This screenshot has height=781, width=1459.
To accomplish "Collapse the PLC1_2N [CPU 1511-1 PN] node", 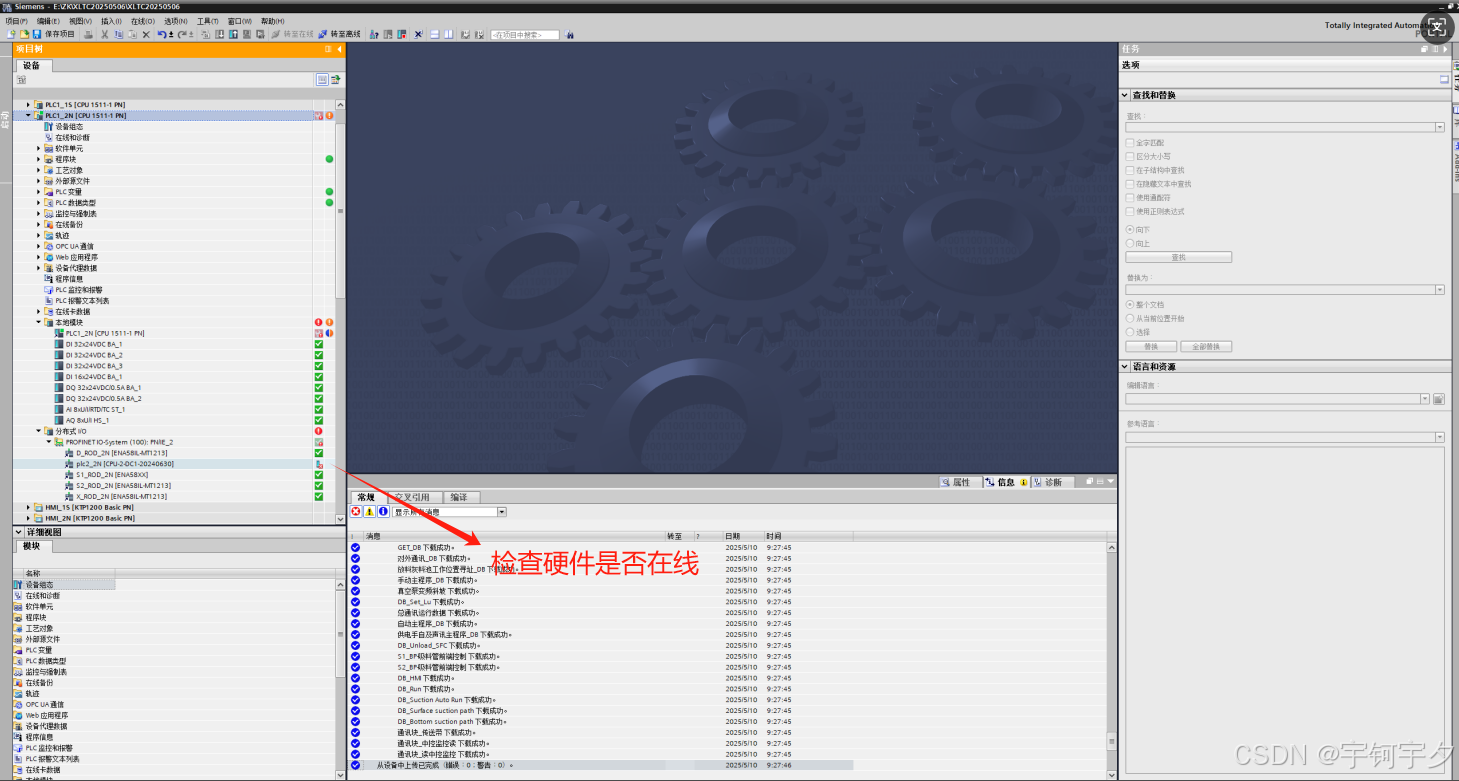I will pyautogui.click(x=29, y=115).
